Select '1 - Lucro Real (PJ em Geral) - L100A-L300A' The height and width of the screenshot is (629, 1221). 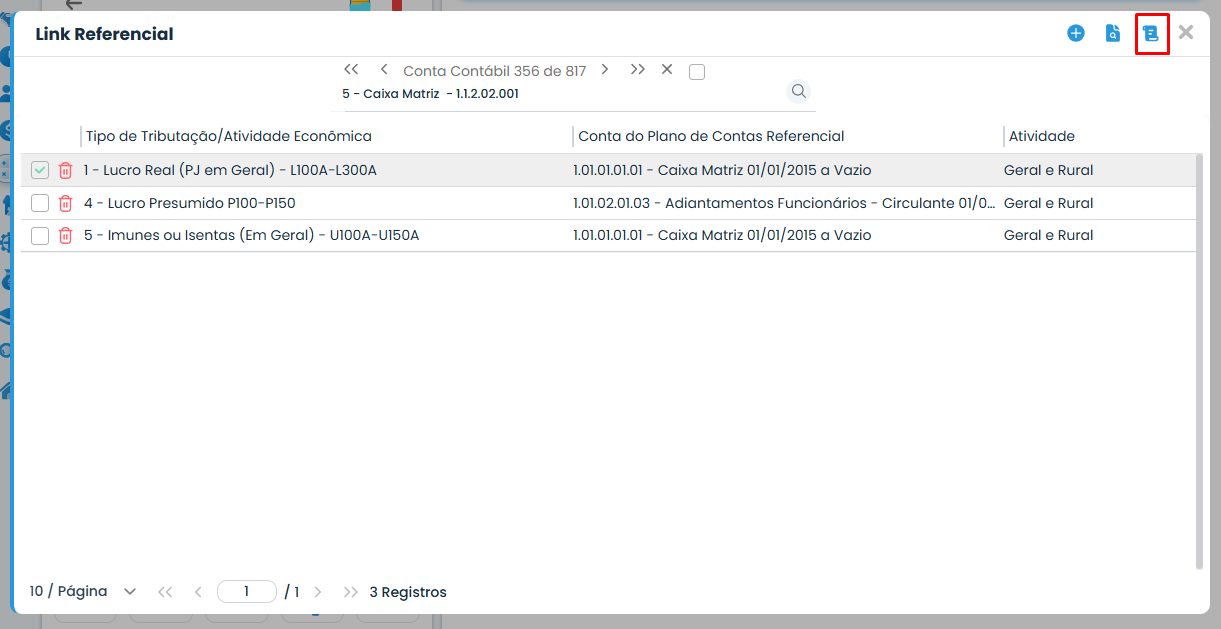230,170
